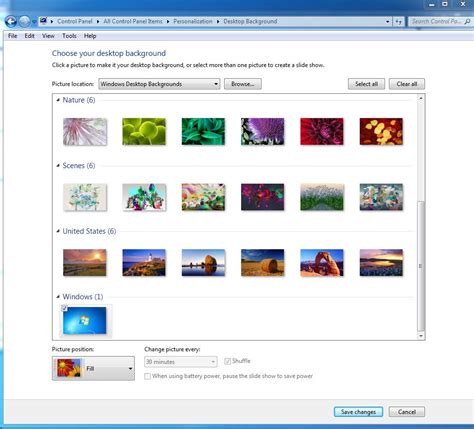Click the Cancel button
Image resolution: width=474 pixels, height=429 pixels.
(407, 412)
